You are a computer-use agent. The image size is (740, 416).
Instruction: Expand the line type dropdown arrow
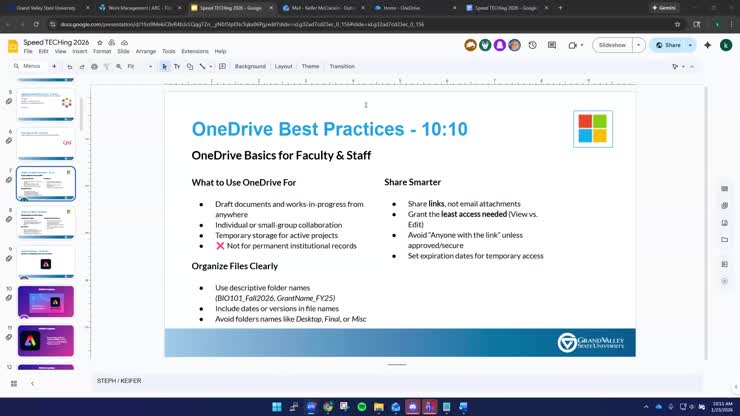click(x=210, y=67)
